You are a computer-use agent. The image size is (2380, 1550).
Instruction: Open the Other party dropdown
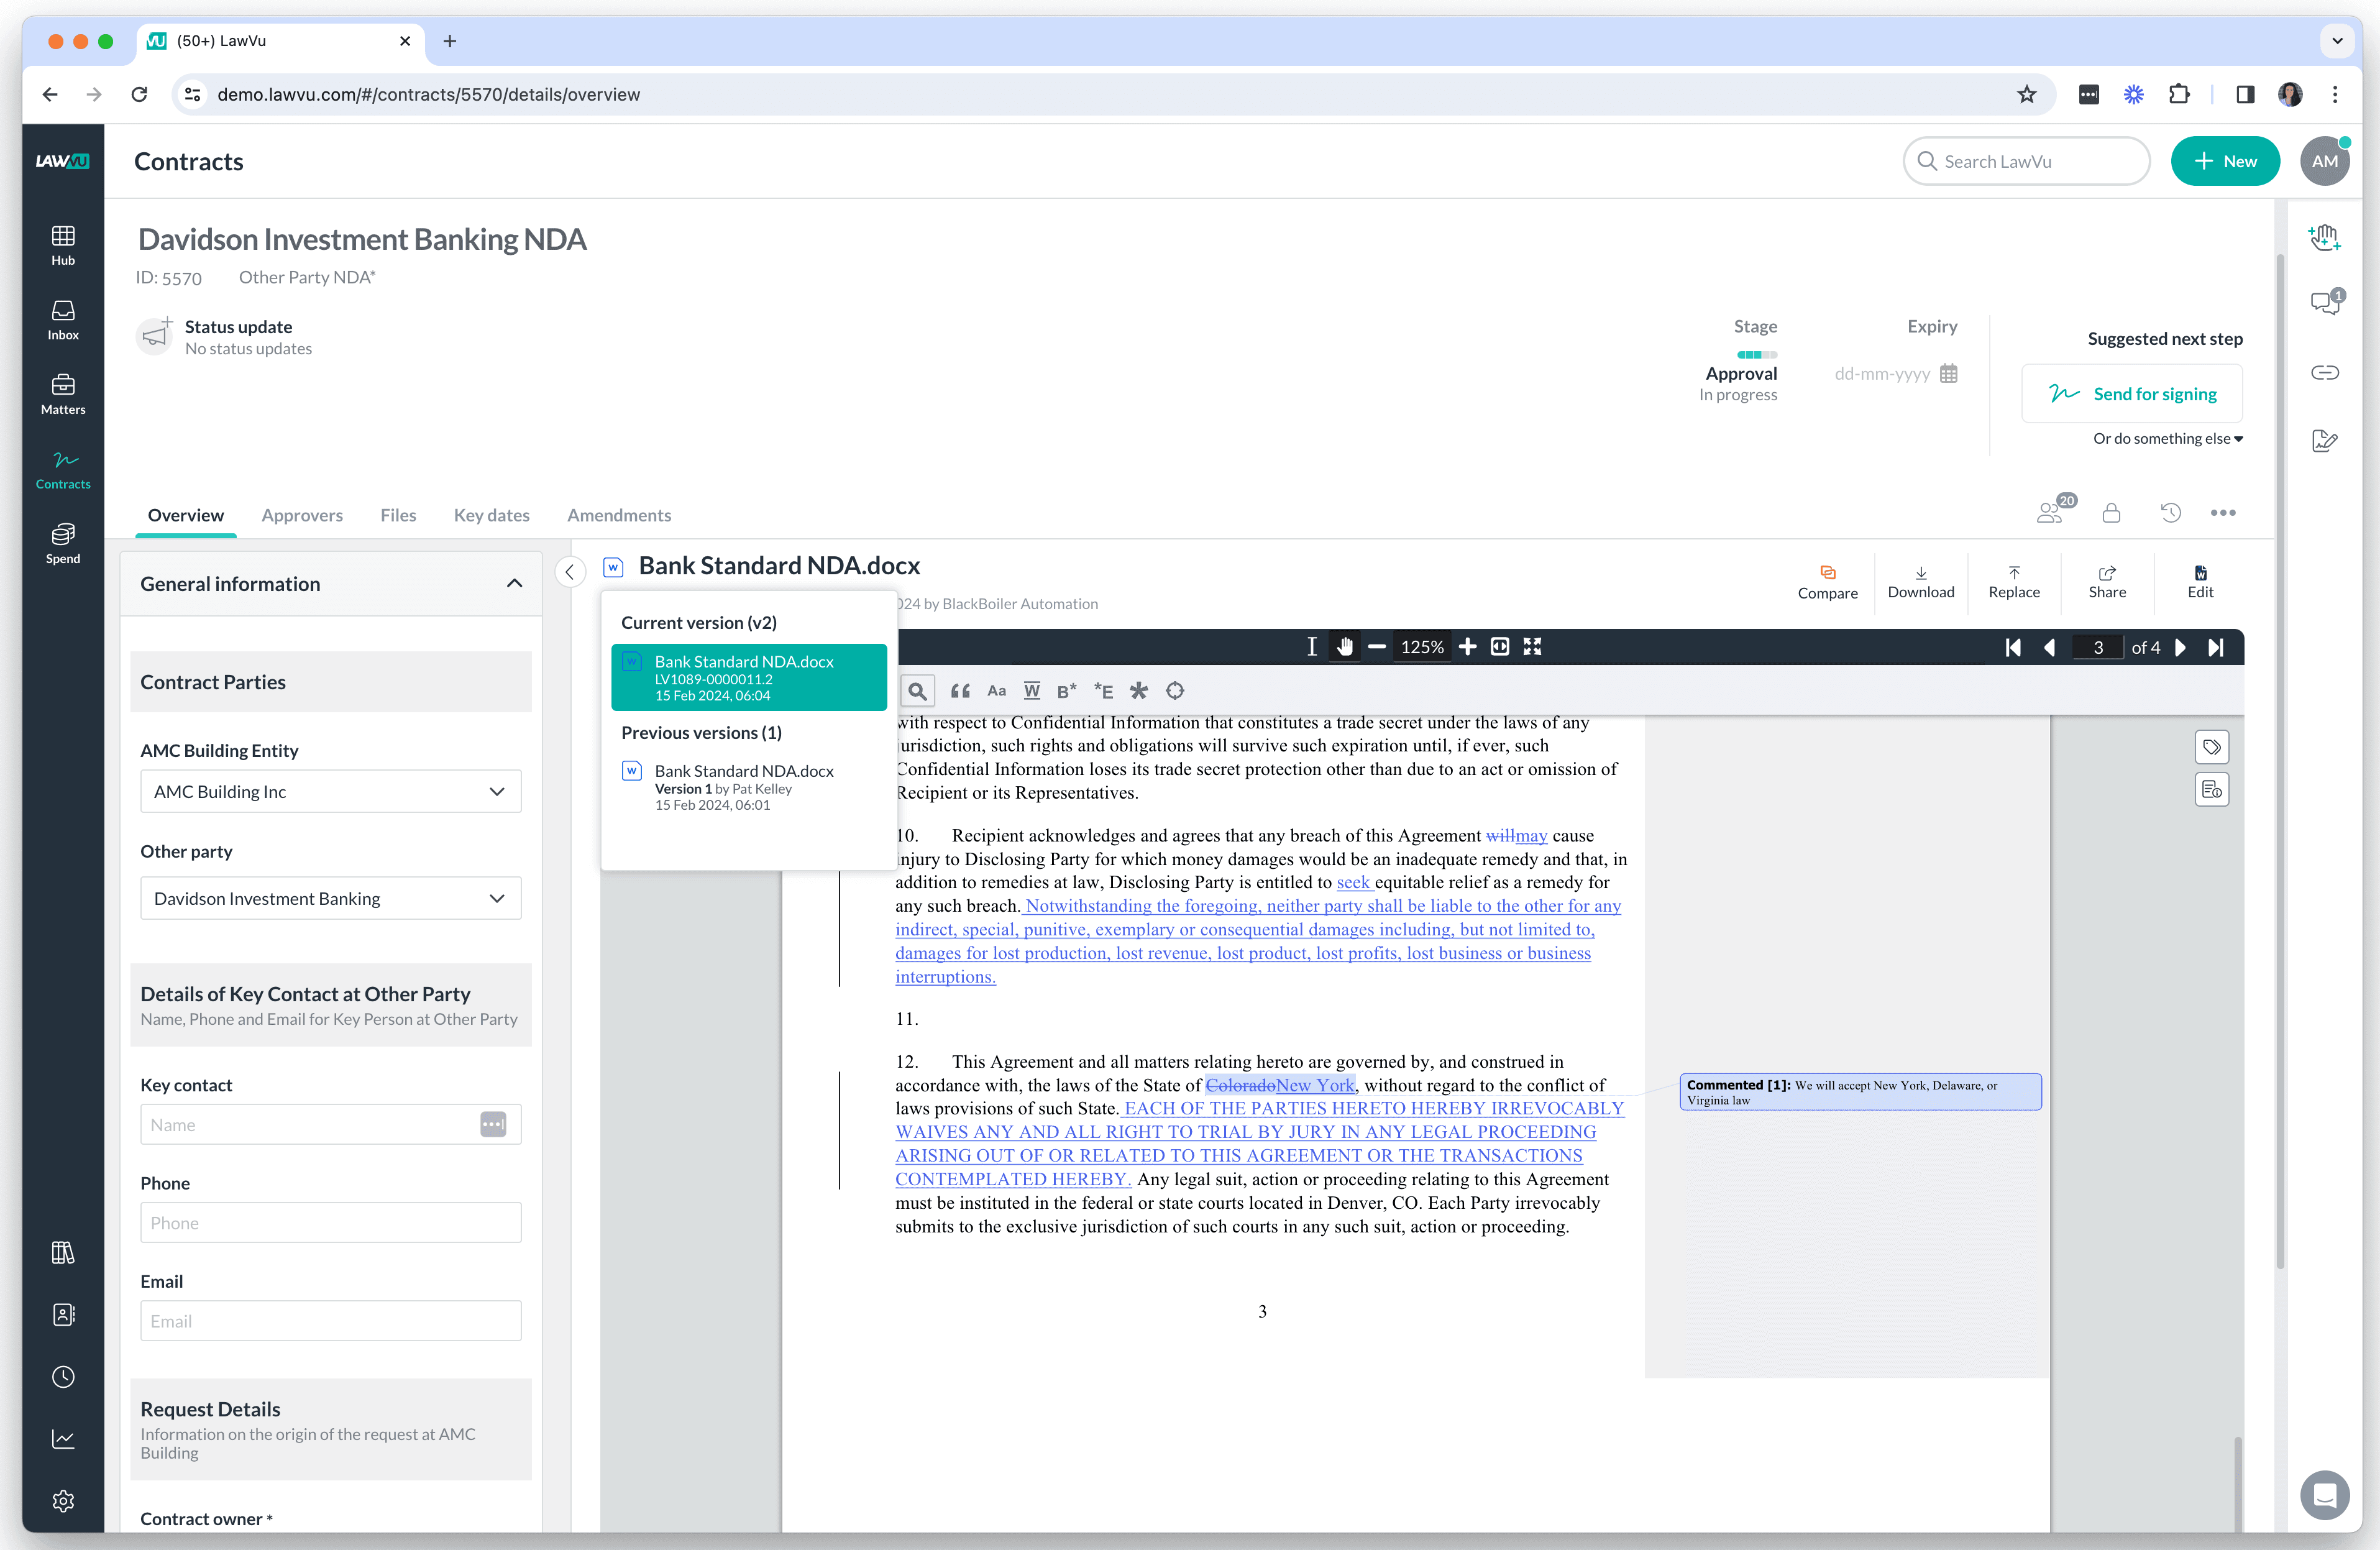tap(331, 898)
